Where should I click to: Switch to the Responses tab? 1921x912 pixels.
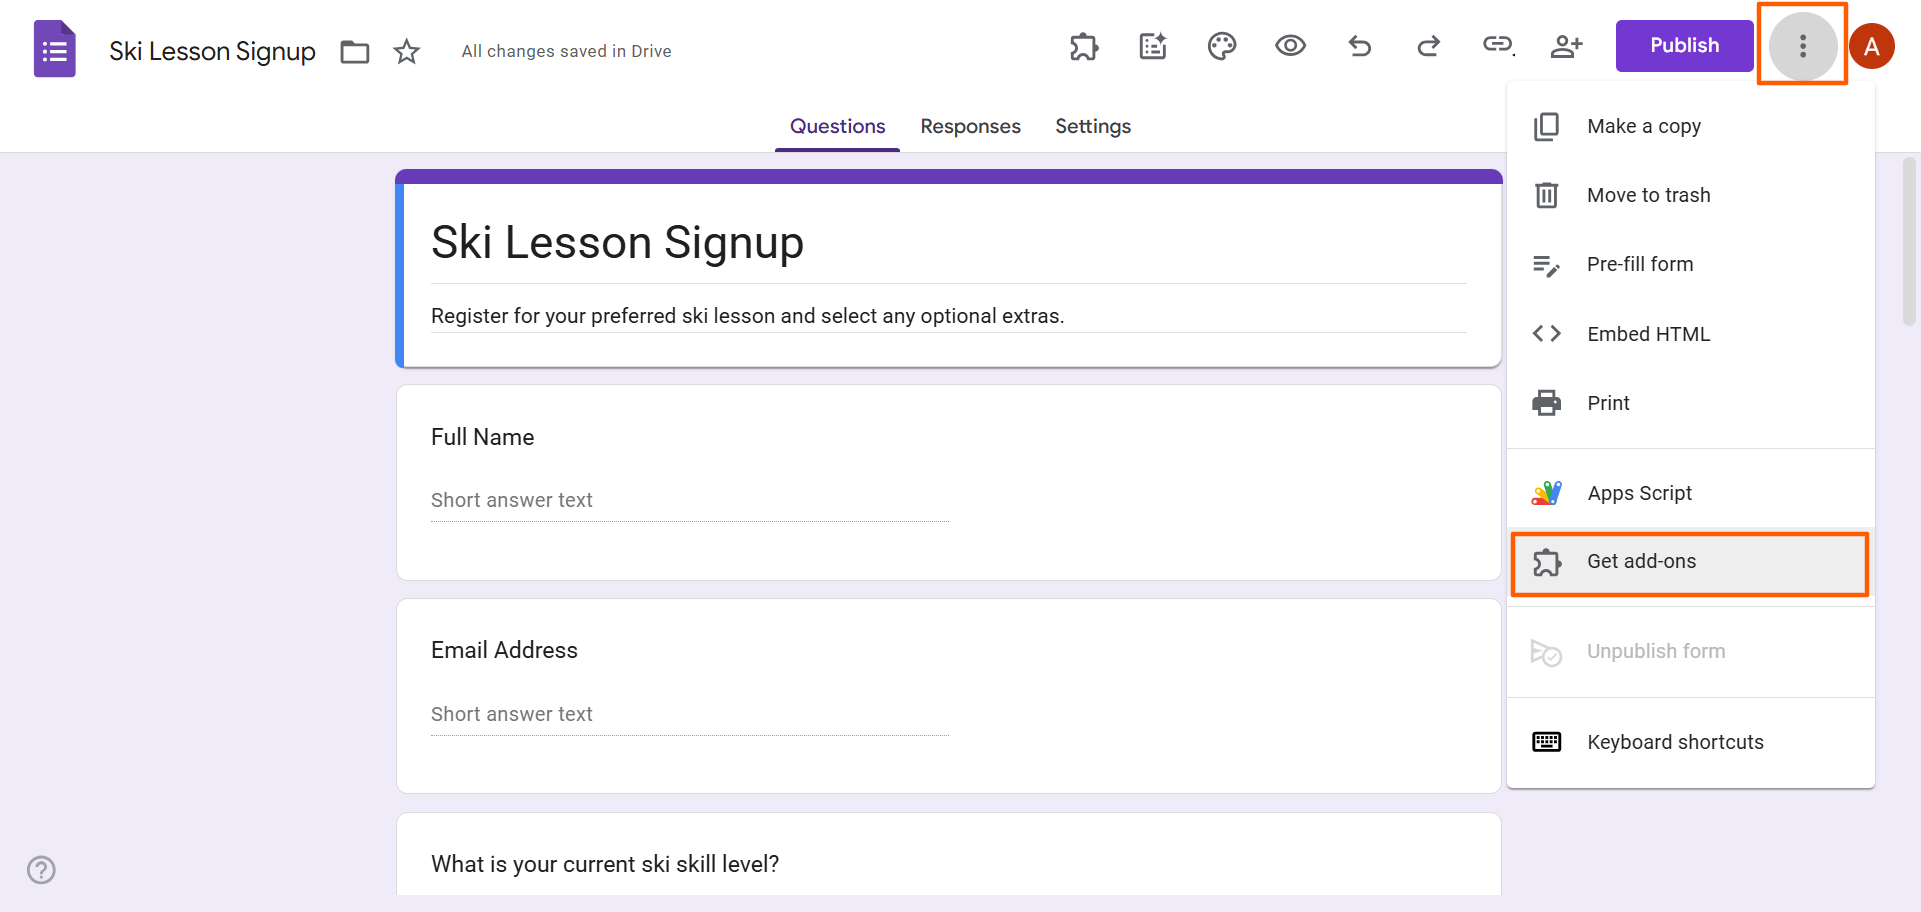tap(970, 126)
